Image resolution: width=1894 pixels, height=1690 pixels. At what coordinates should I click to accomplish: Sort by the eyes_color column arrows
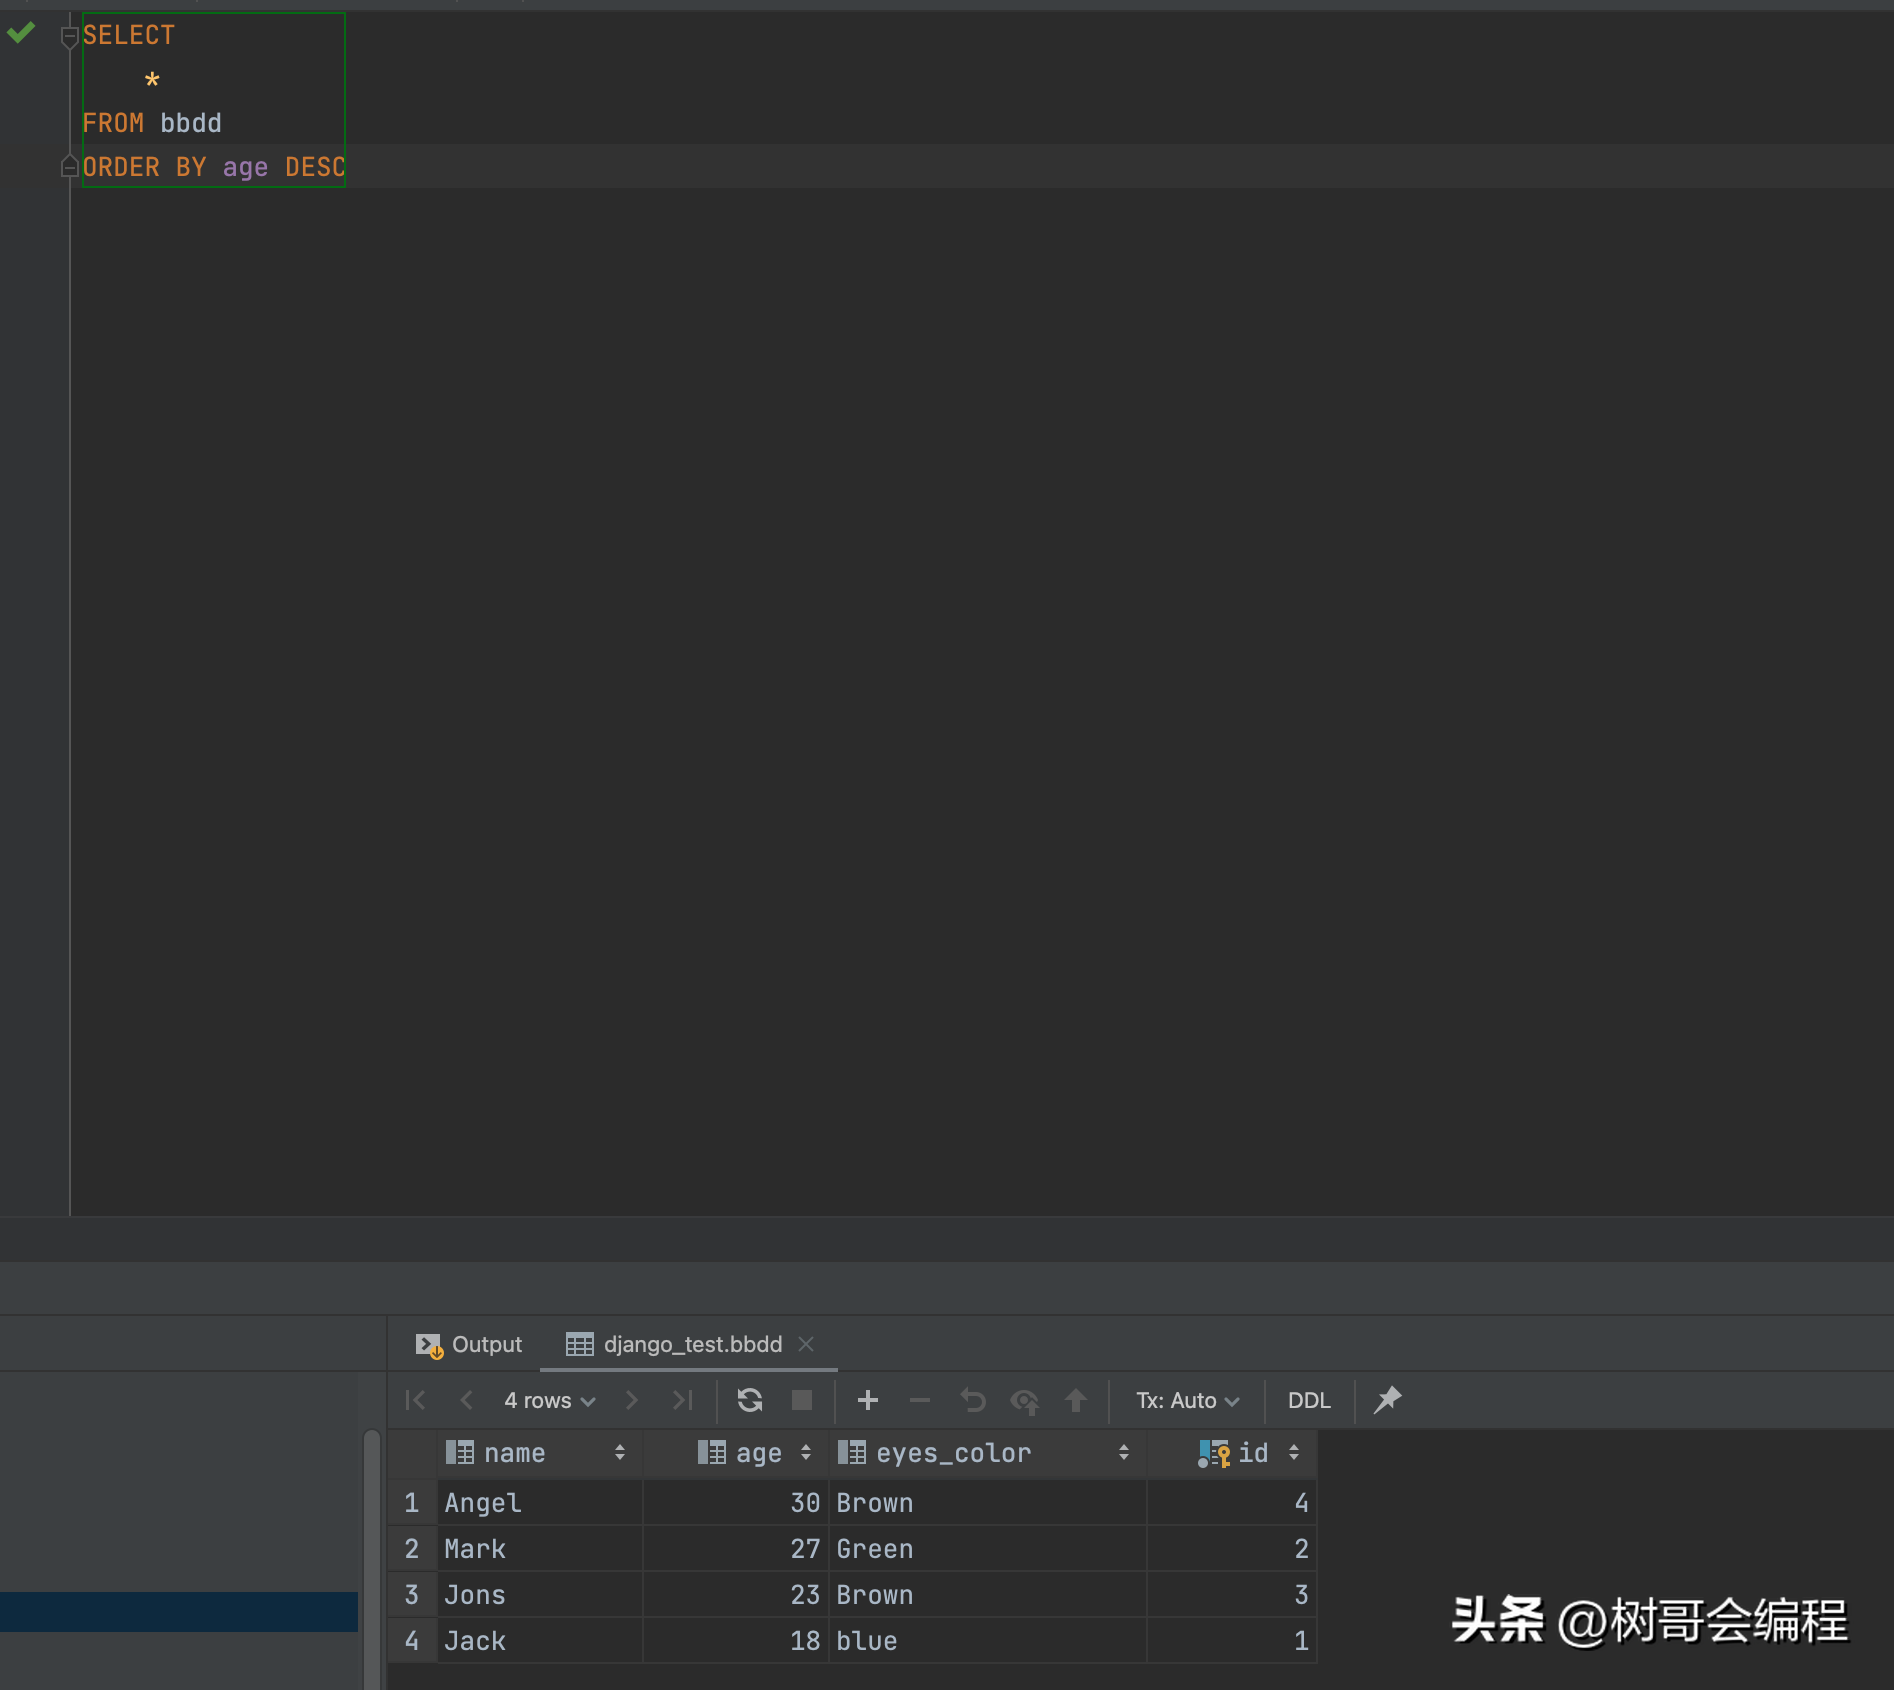pyautogui.click(x=1124, y=1453)
